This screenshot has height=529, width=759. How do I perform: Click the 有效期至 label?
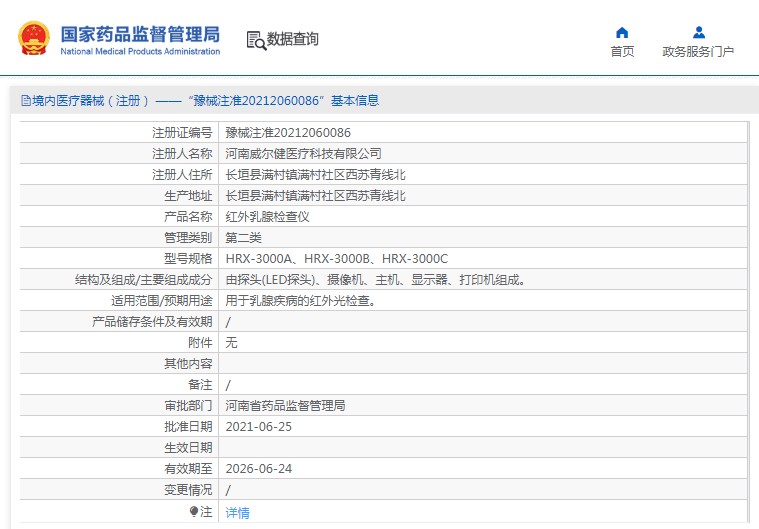(188, 469)
